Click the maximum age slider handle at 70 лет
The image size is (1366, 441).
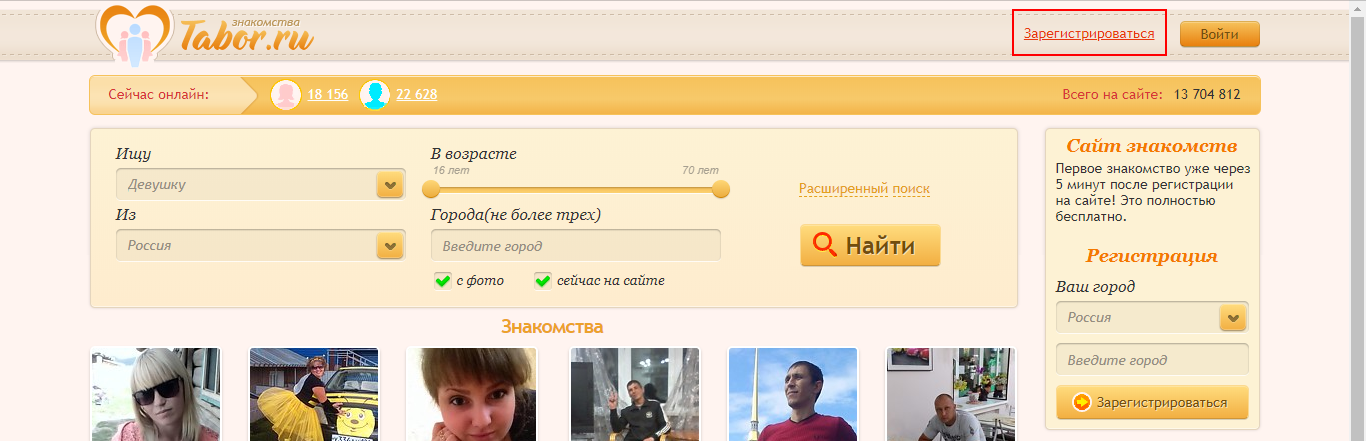(x=720, y=189)
